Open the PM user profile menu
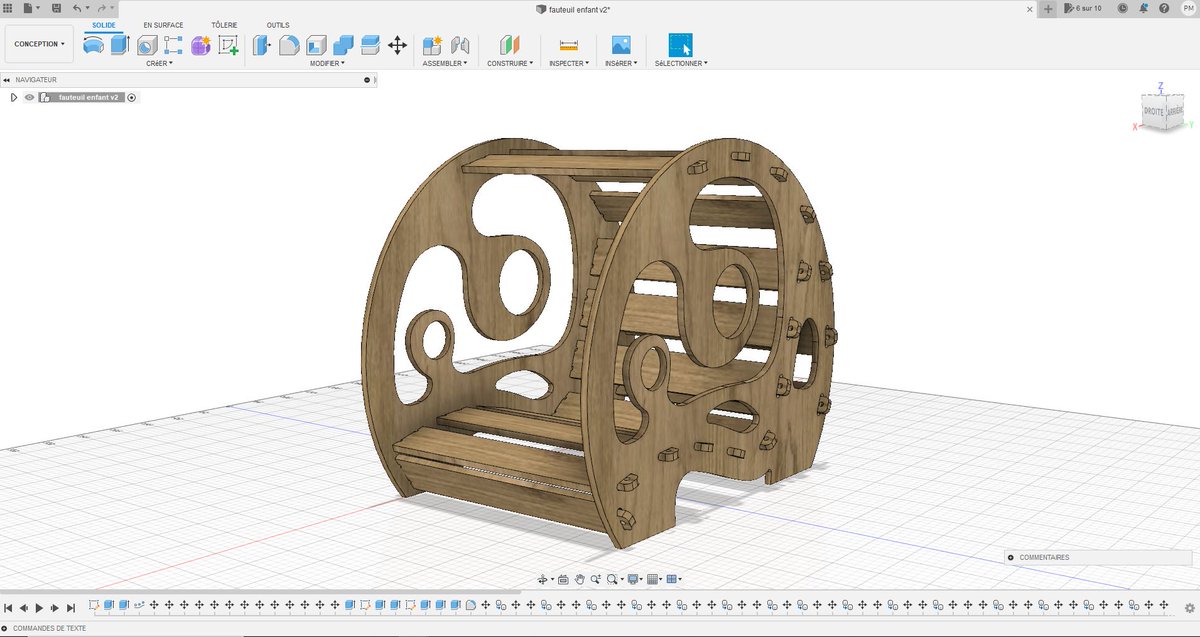 [1186, 8]
